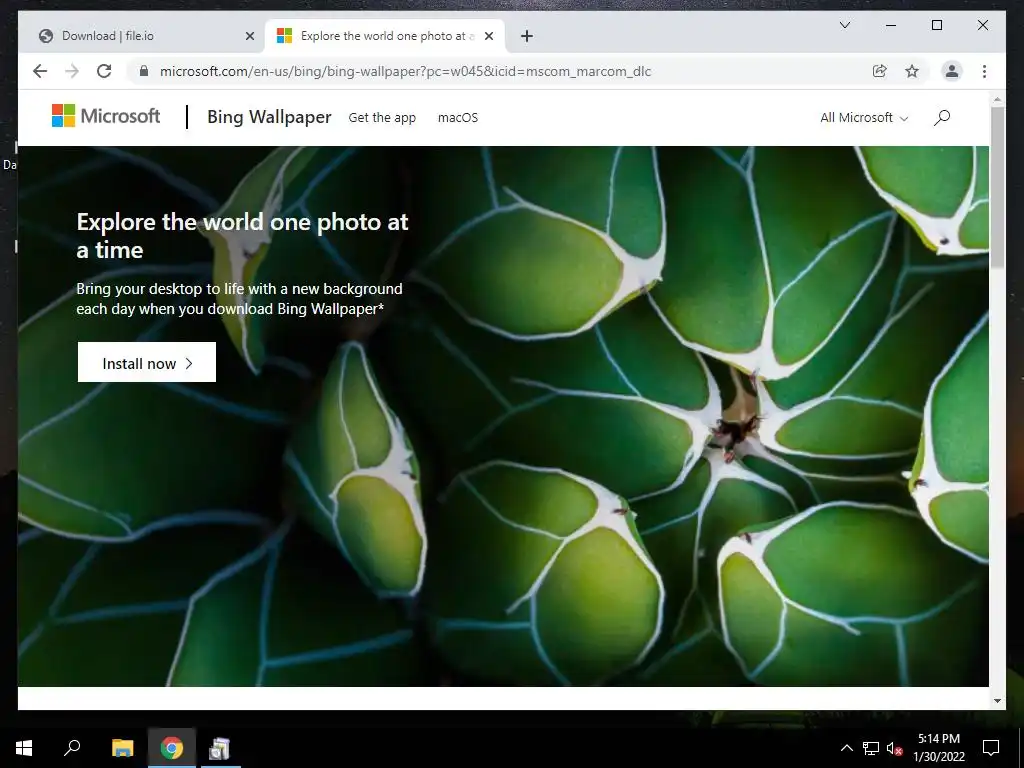Close the Explore the world tab
Viewport: 1024px width, 768px height.
click(x=488, y=36)
